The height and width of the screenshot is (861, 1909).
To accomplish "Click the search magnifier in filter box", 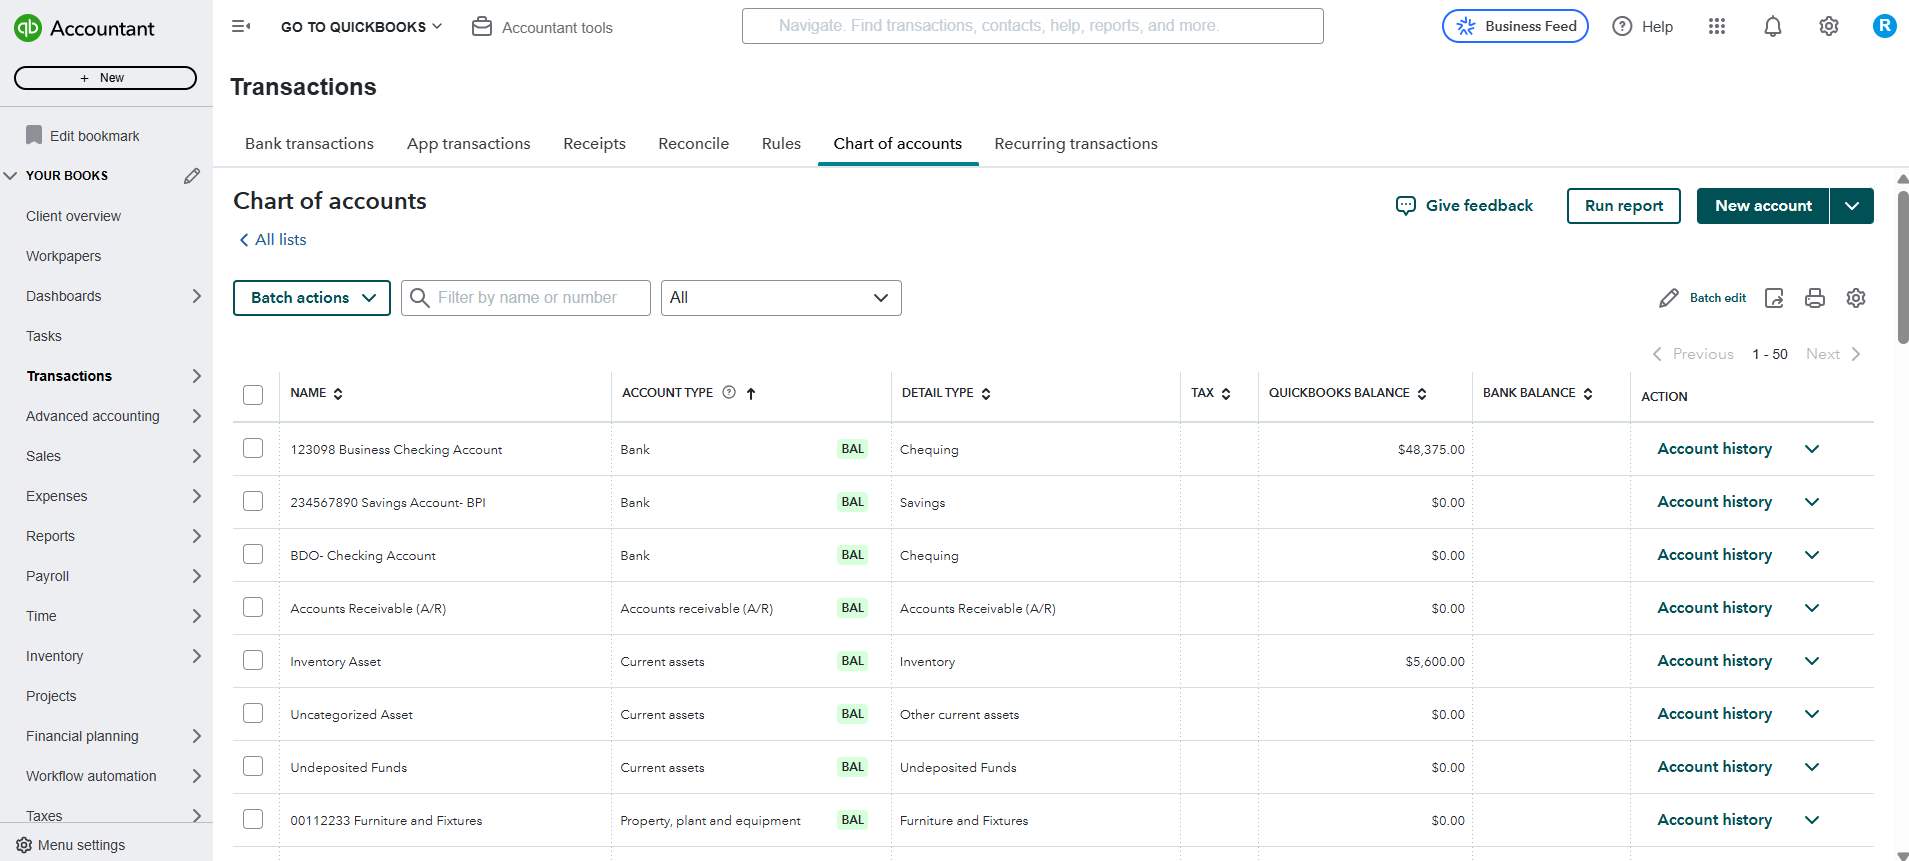I will (420, 298).
